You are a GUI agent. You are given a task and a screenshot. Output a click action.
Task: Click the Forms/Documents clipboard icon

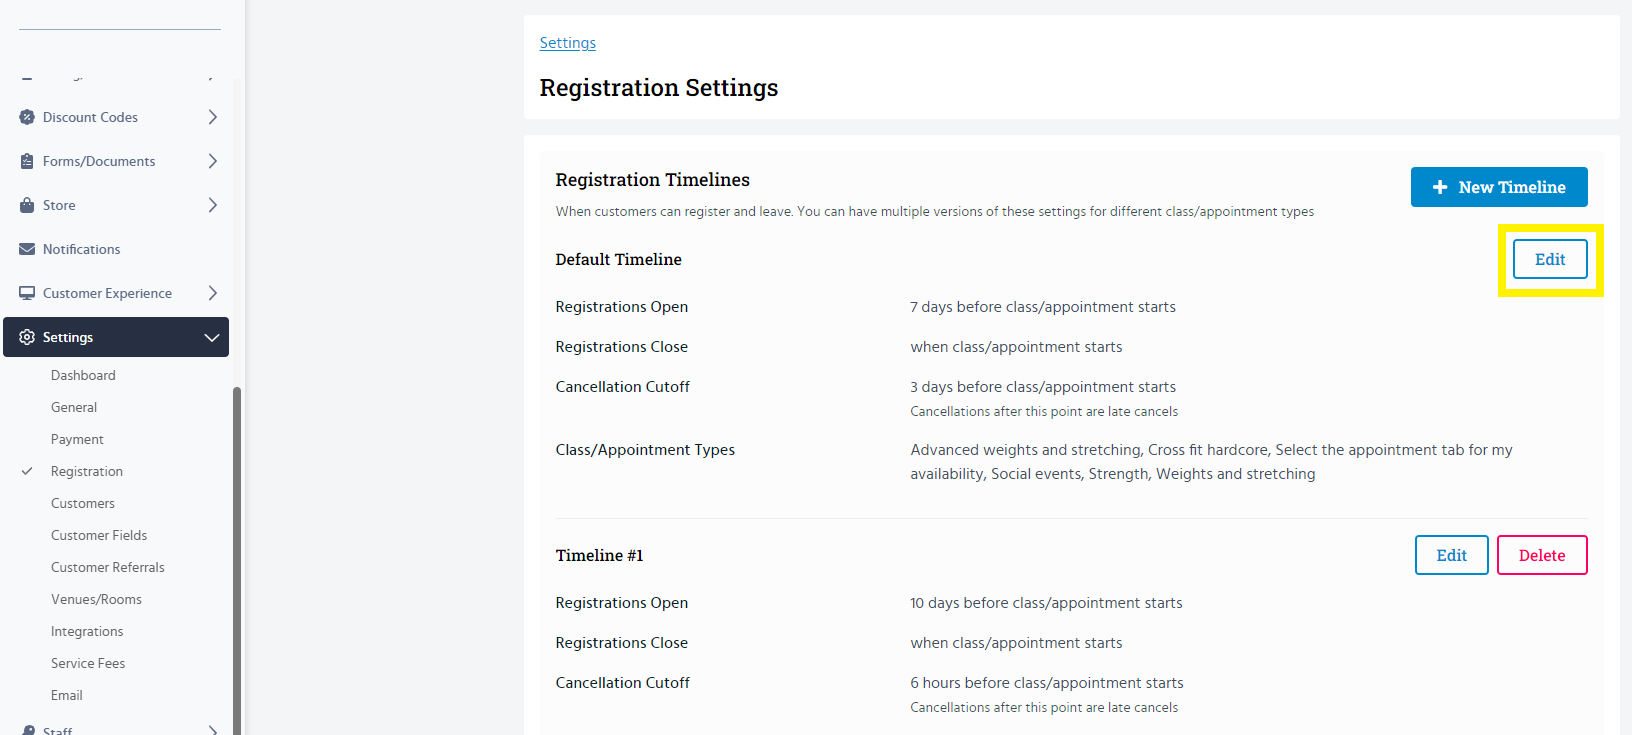[27, 161]
